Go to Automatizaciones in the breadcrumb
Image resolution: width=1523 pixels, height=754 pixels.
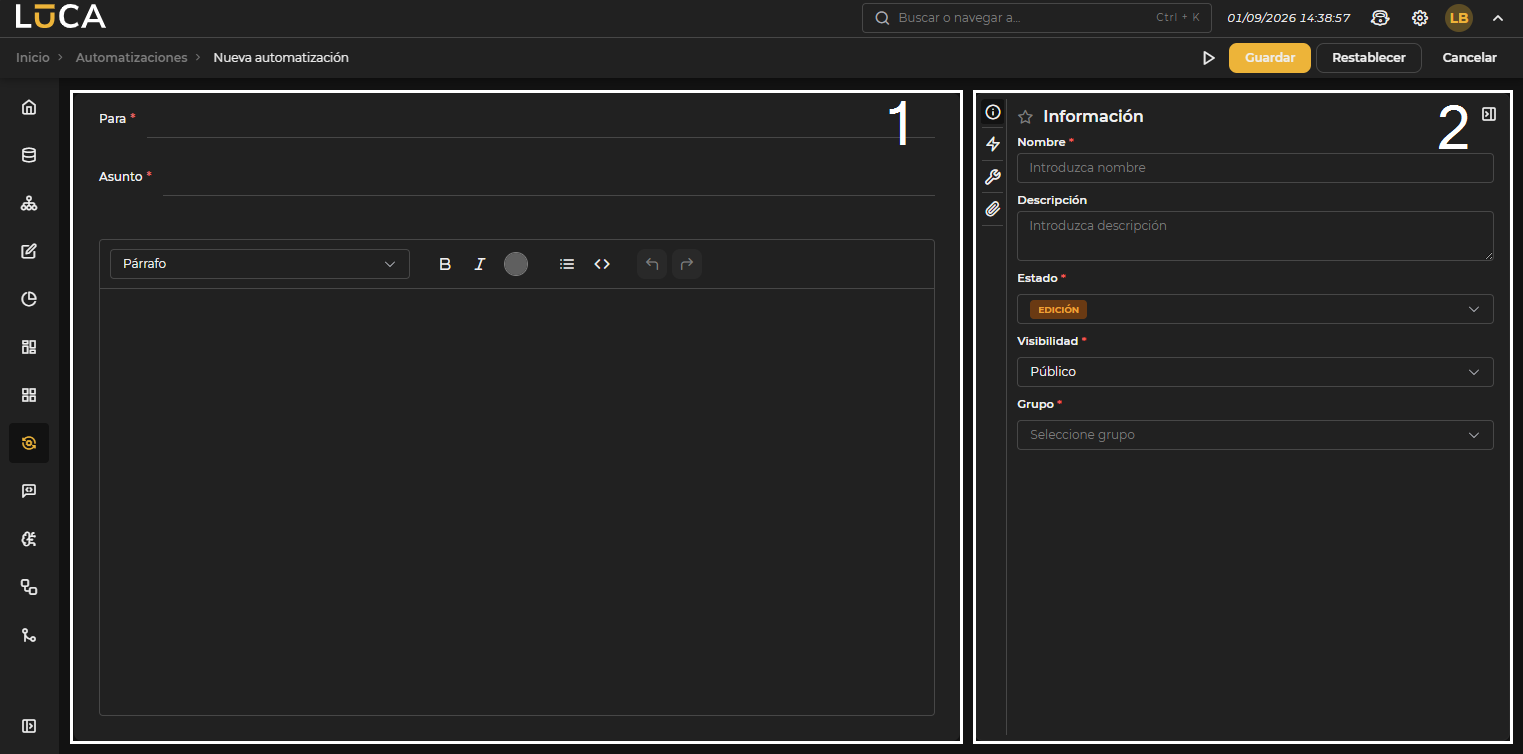(132, 58)
